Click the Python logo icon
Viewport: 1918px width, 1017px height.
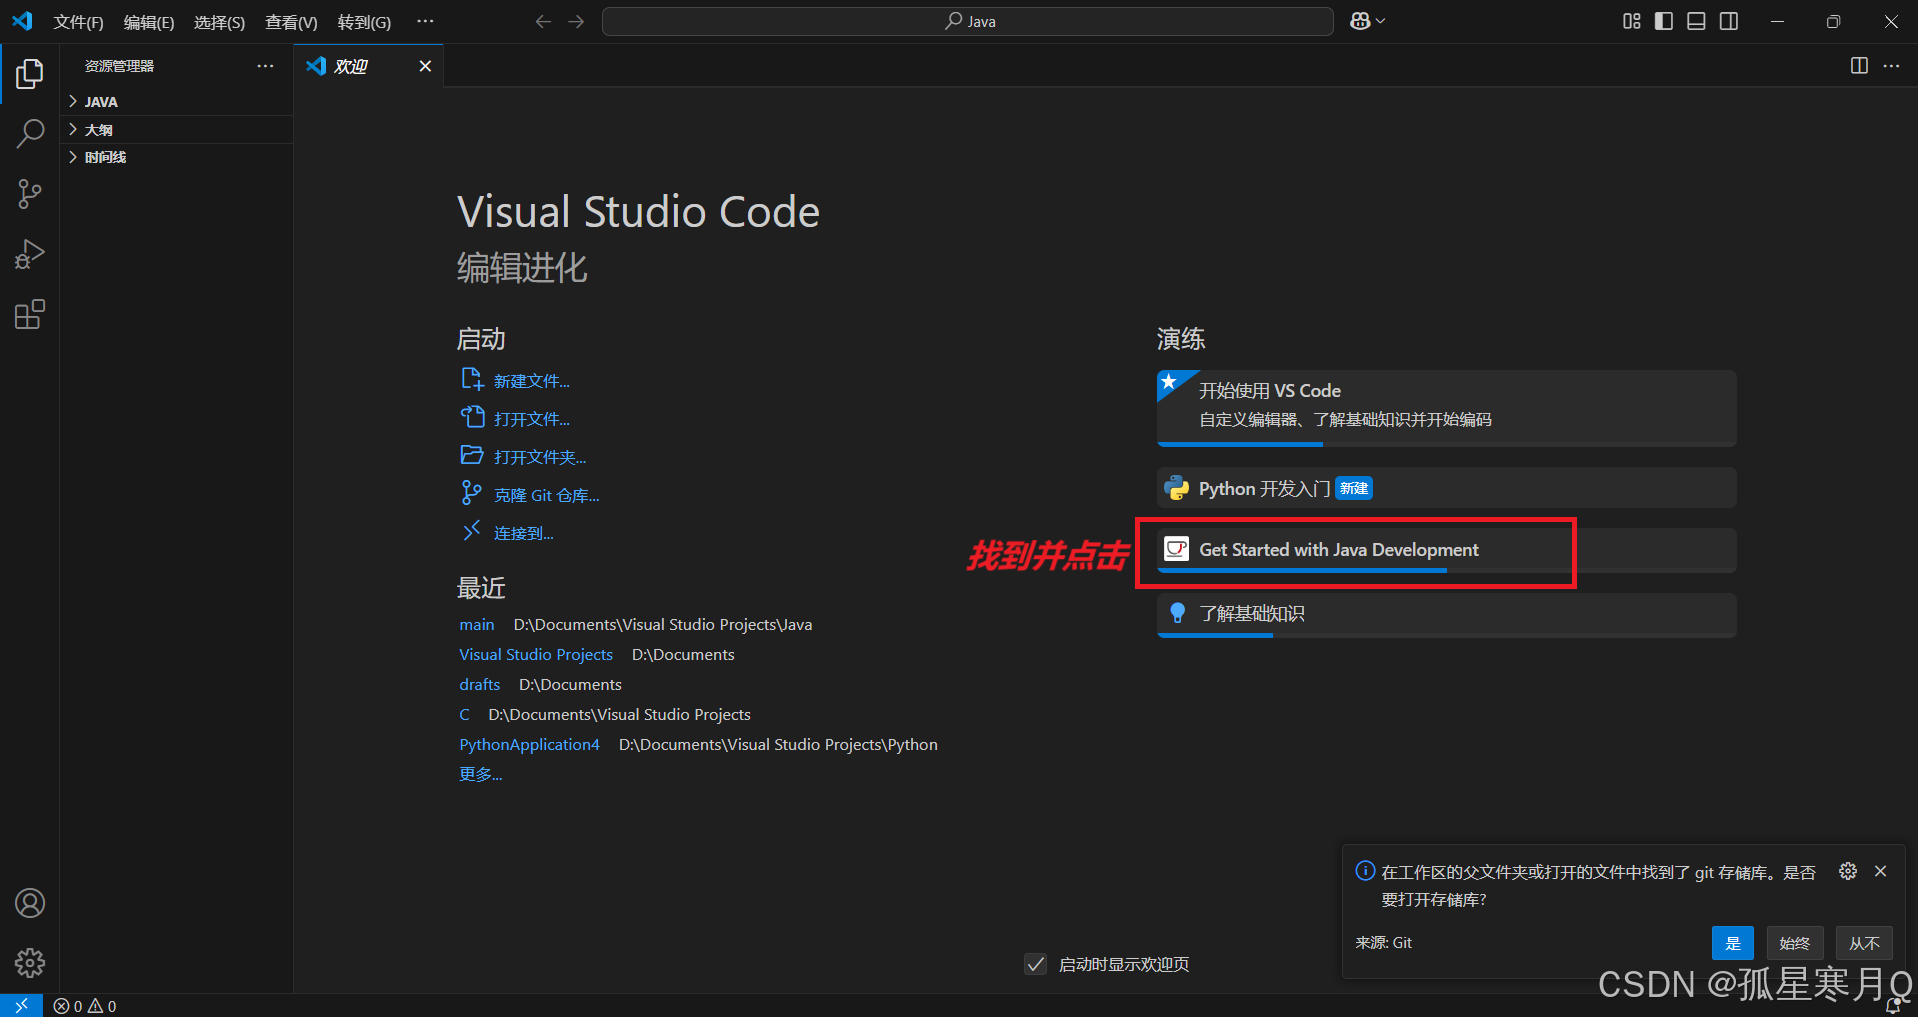tap(1177, 488)
